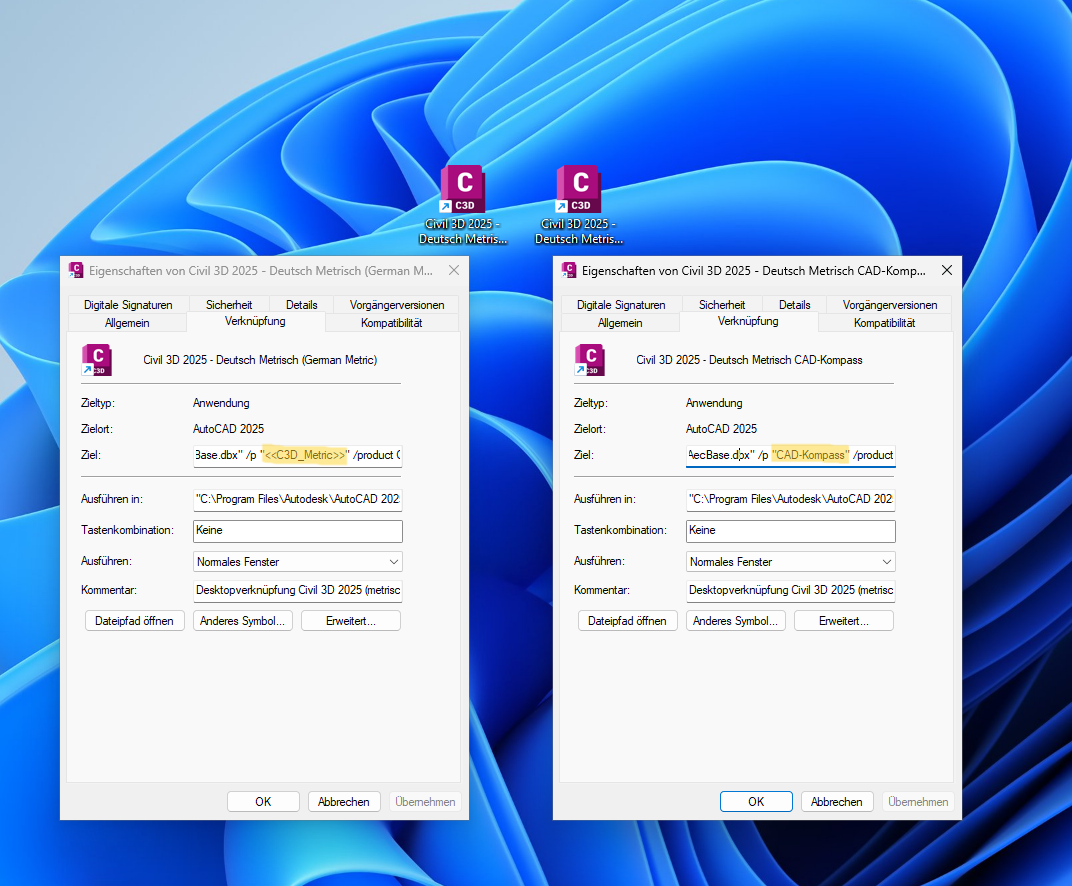Click the large C3D icon beside the German Metric name

[97, 360]
